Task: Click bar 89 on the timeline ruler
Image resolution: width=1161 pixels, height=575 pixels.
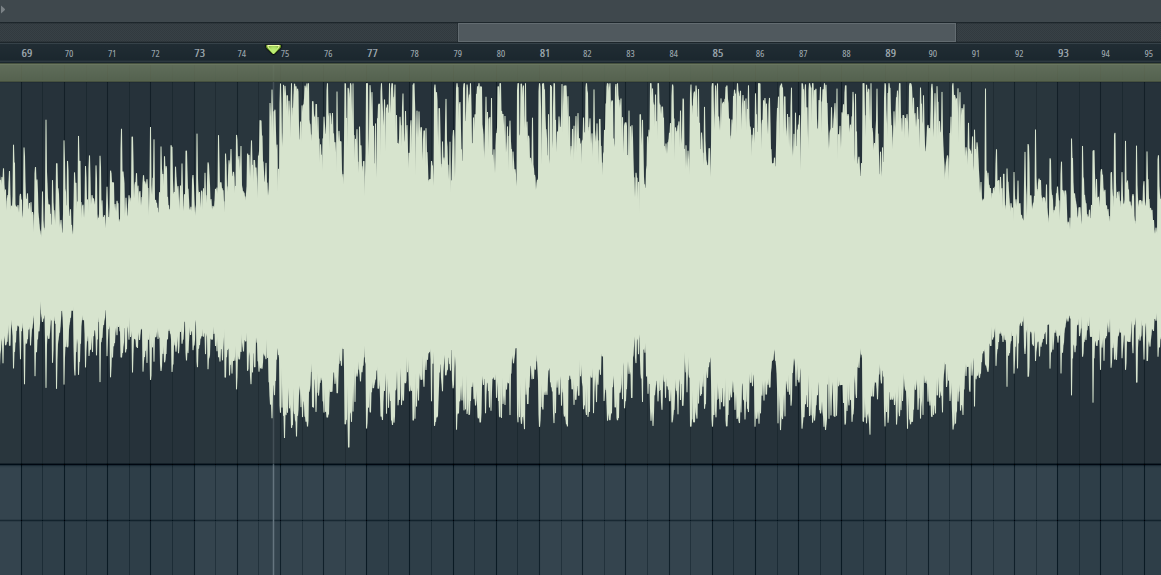Action: (x=891, y=53)
